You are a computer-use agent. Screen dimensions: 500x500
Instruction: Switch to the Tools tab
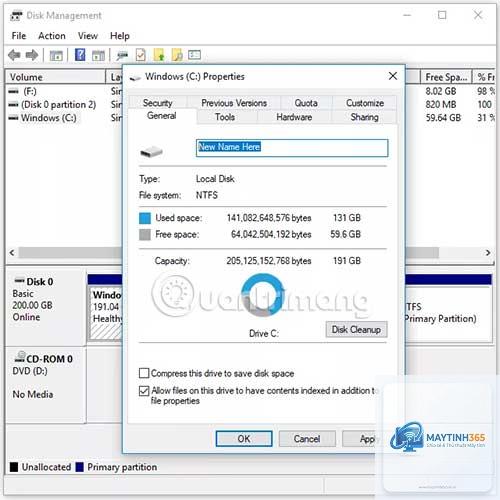pyautogui.click(x=225, y=117)
